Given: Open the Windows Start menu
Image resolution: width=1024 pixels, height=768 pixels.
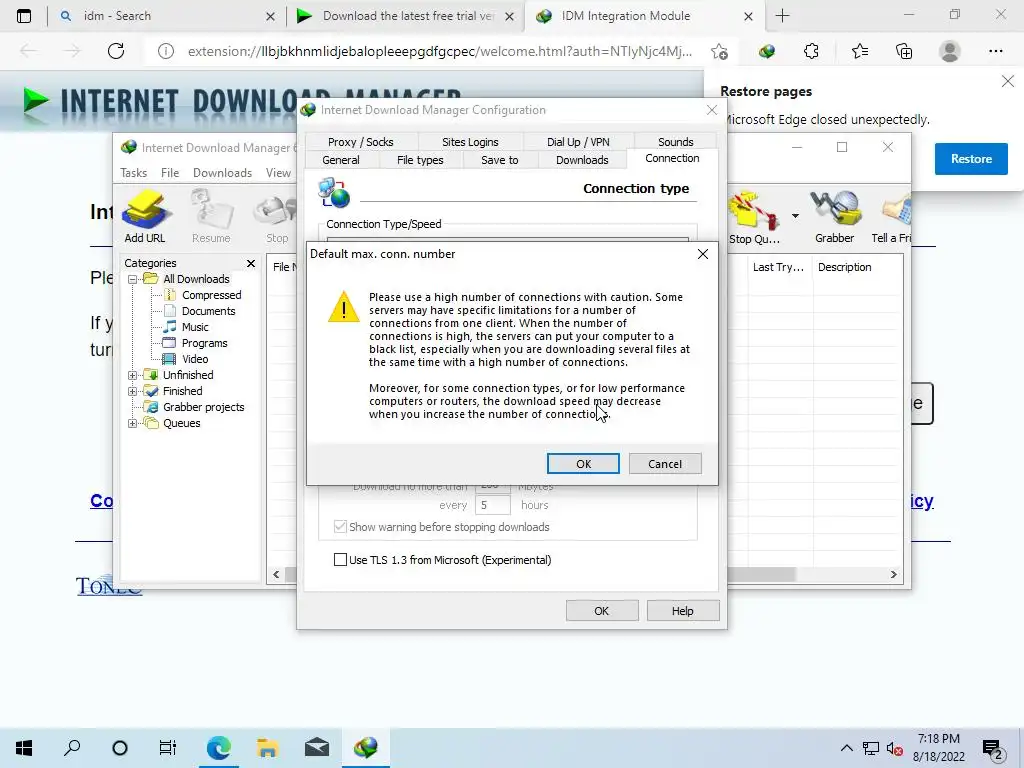Looking at the screenshot, I should 24,748.
